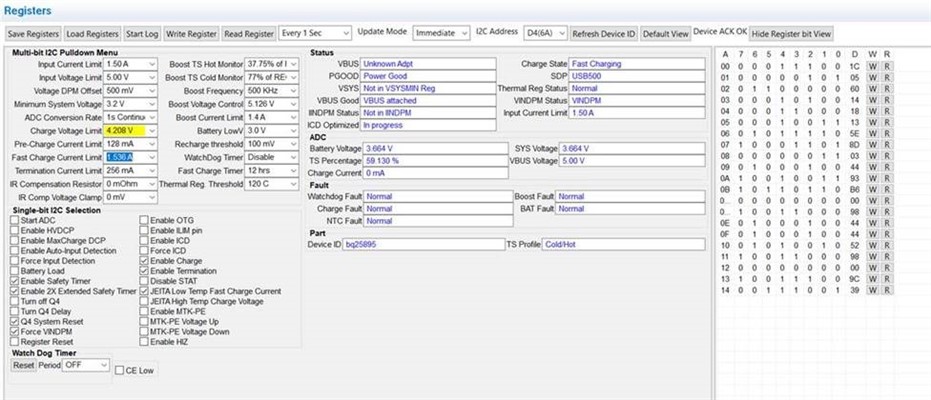Click Charge State Fast Charging field
The width and height of the screenshot is (931, 400).
tap(637, 64)
